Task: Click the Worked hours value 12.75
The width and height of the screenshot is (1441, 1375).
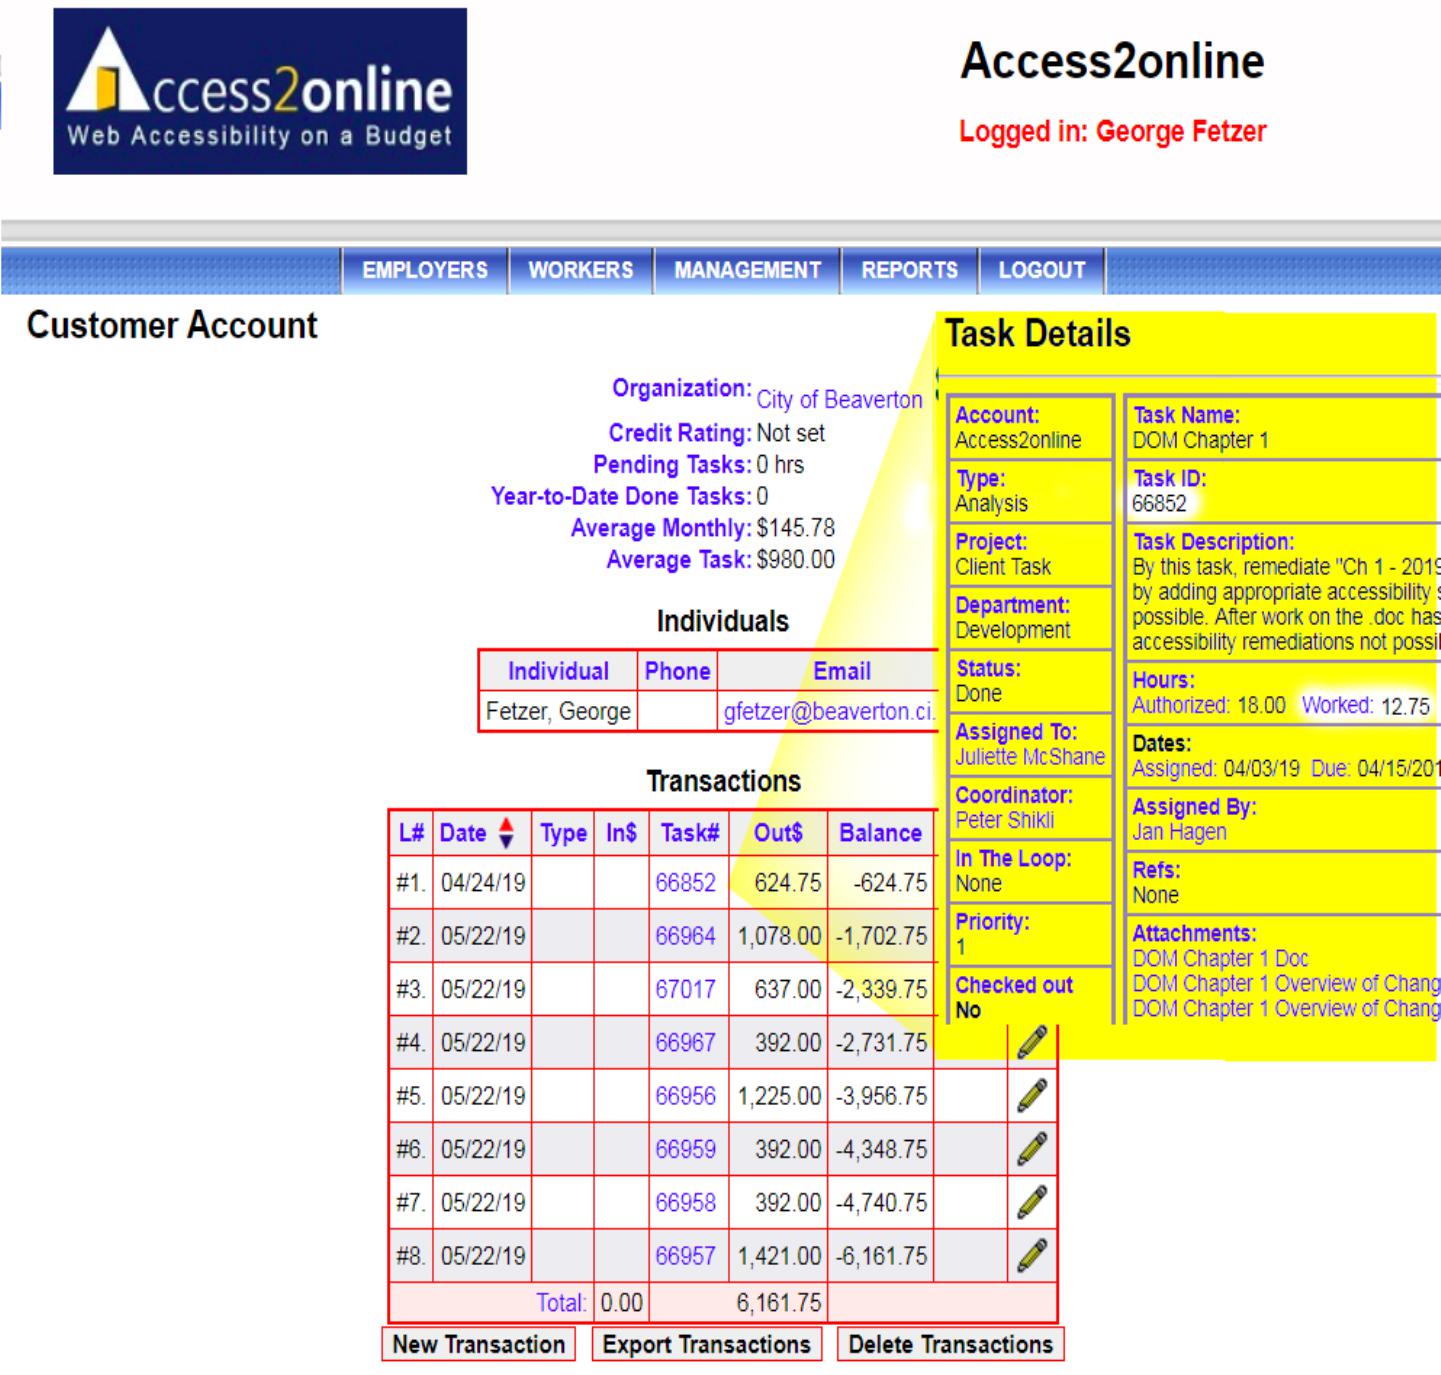Action: 1405,706
